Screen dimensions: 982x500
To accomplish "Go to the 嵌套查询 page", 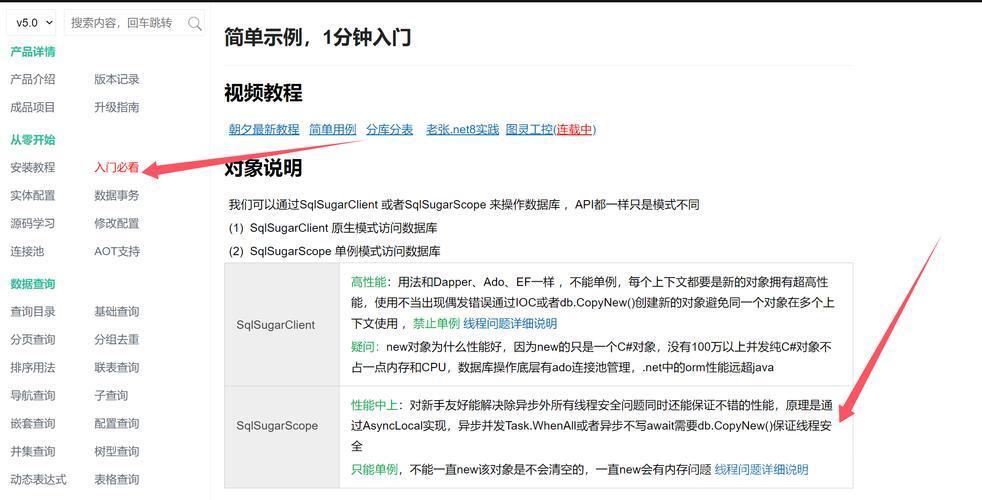I will (x=33, y=424).
